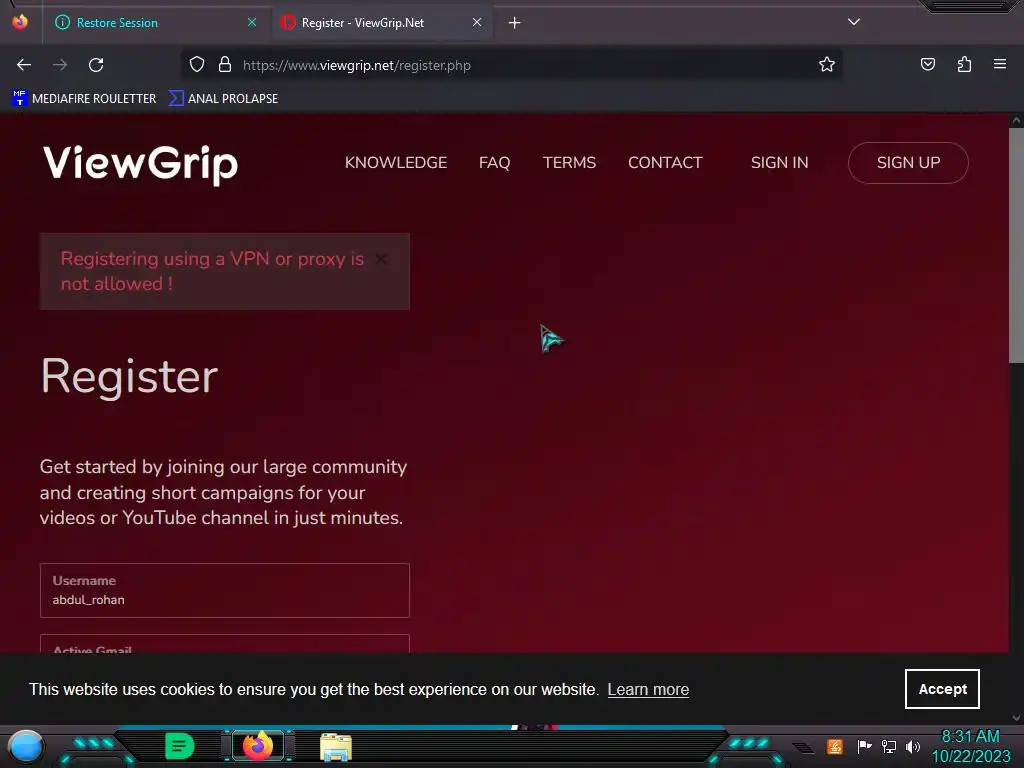Open the KNOWLEDGE menu item
1024x768 pixels.
tap(396, 163)
